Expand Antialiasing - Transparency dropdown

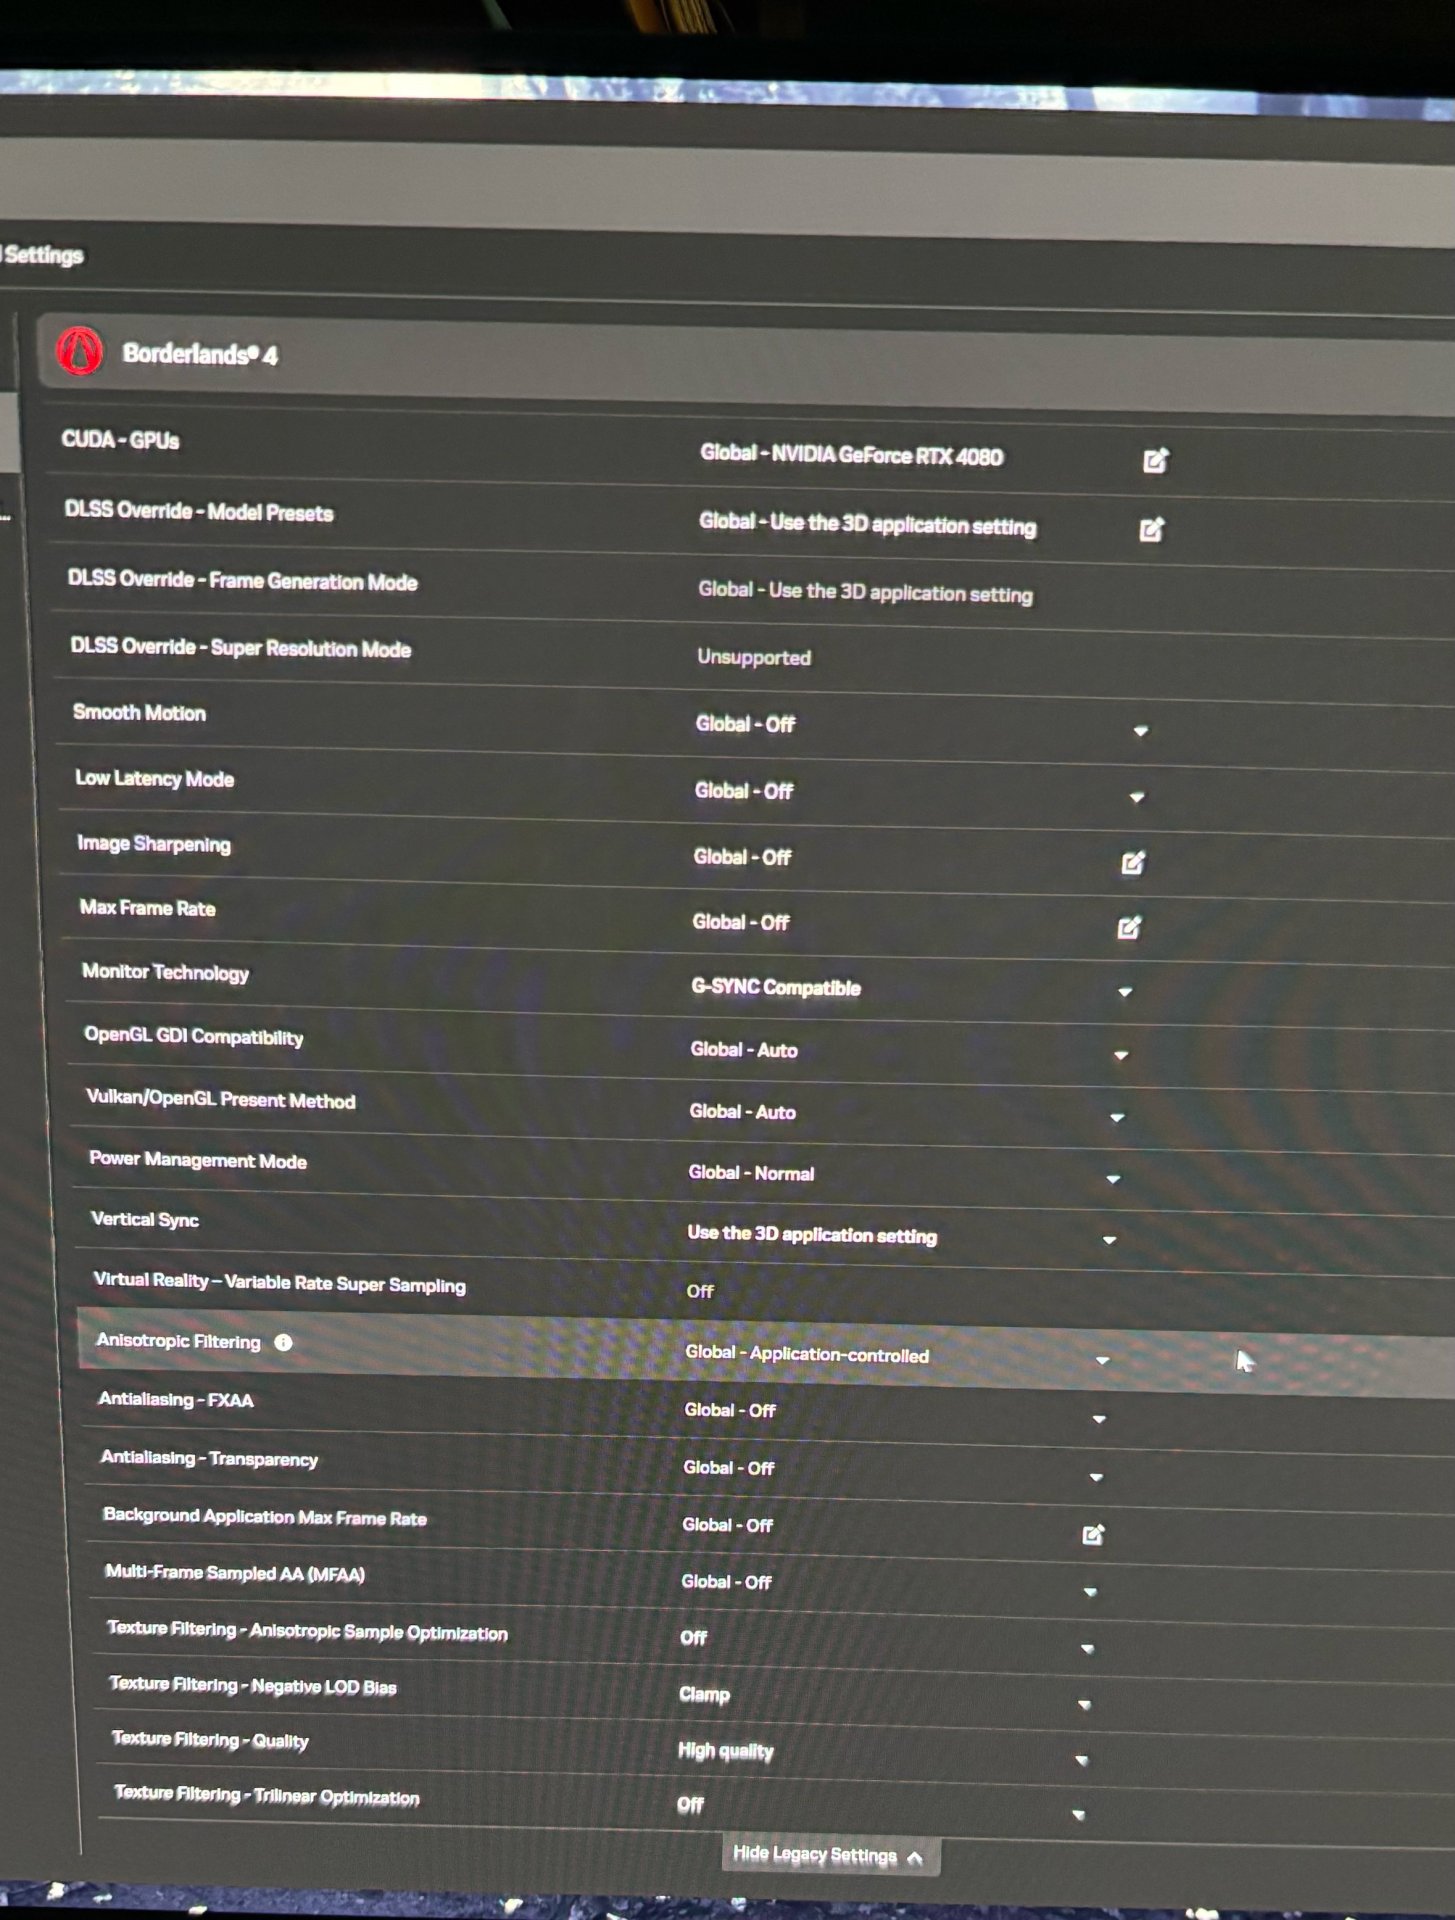click(x=1096, y=1477)
